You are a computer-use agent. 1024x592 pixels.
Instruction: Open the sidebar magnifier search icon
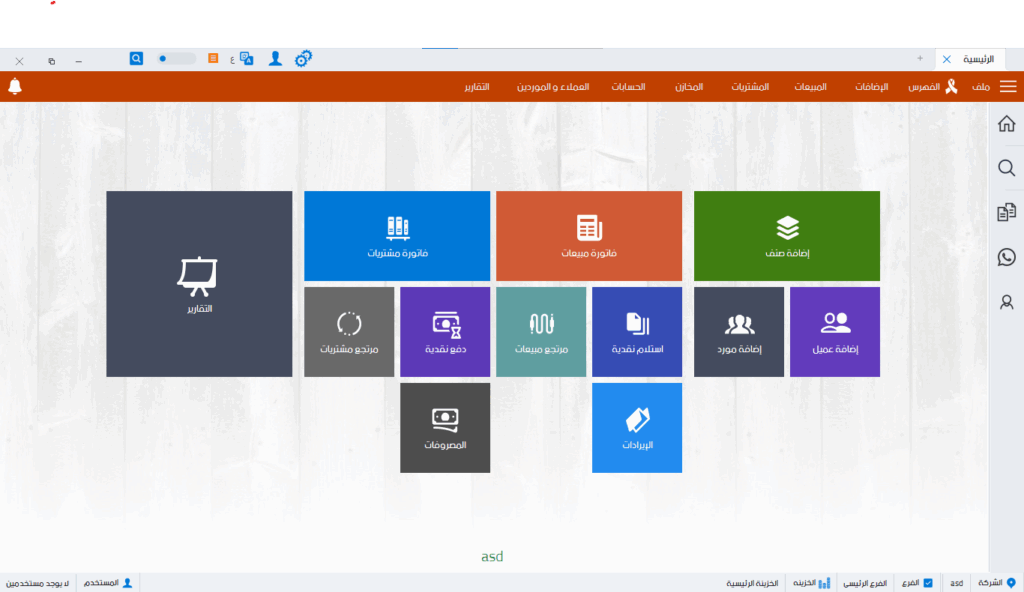click(x=1006, y=168)
